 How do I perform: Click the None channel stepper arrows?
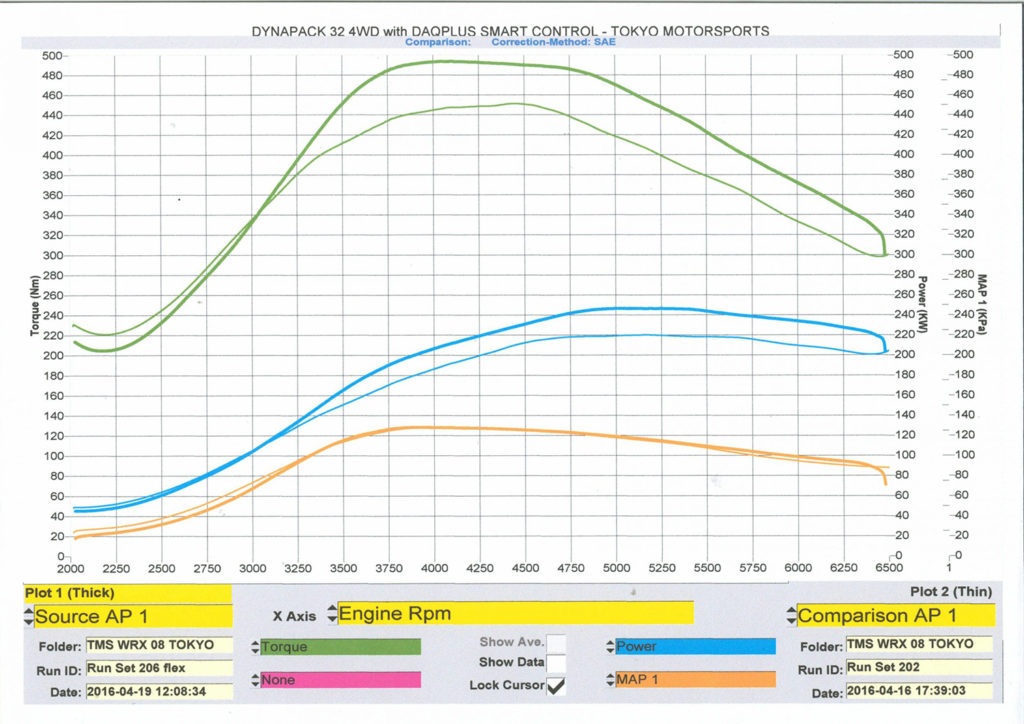(x=254, y=680)
